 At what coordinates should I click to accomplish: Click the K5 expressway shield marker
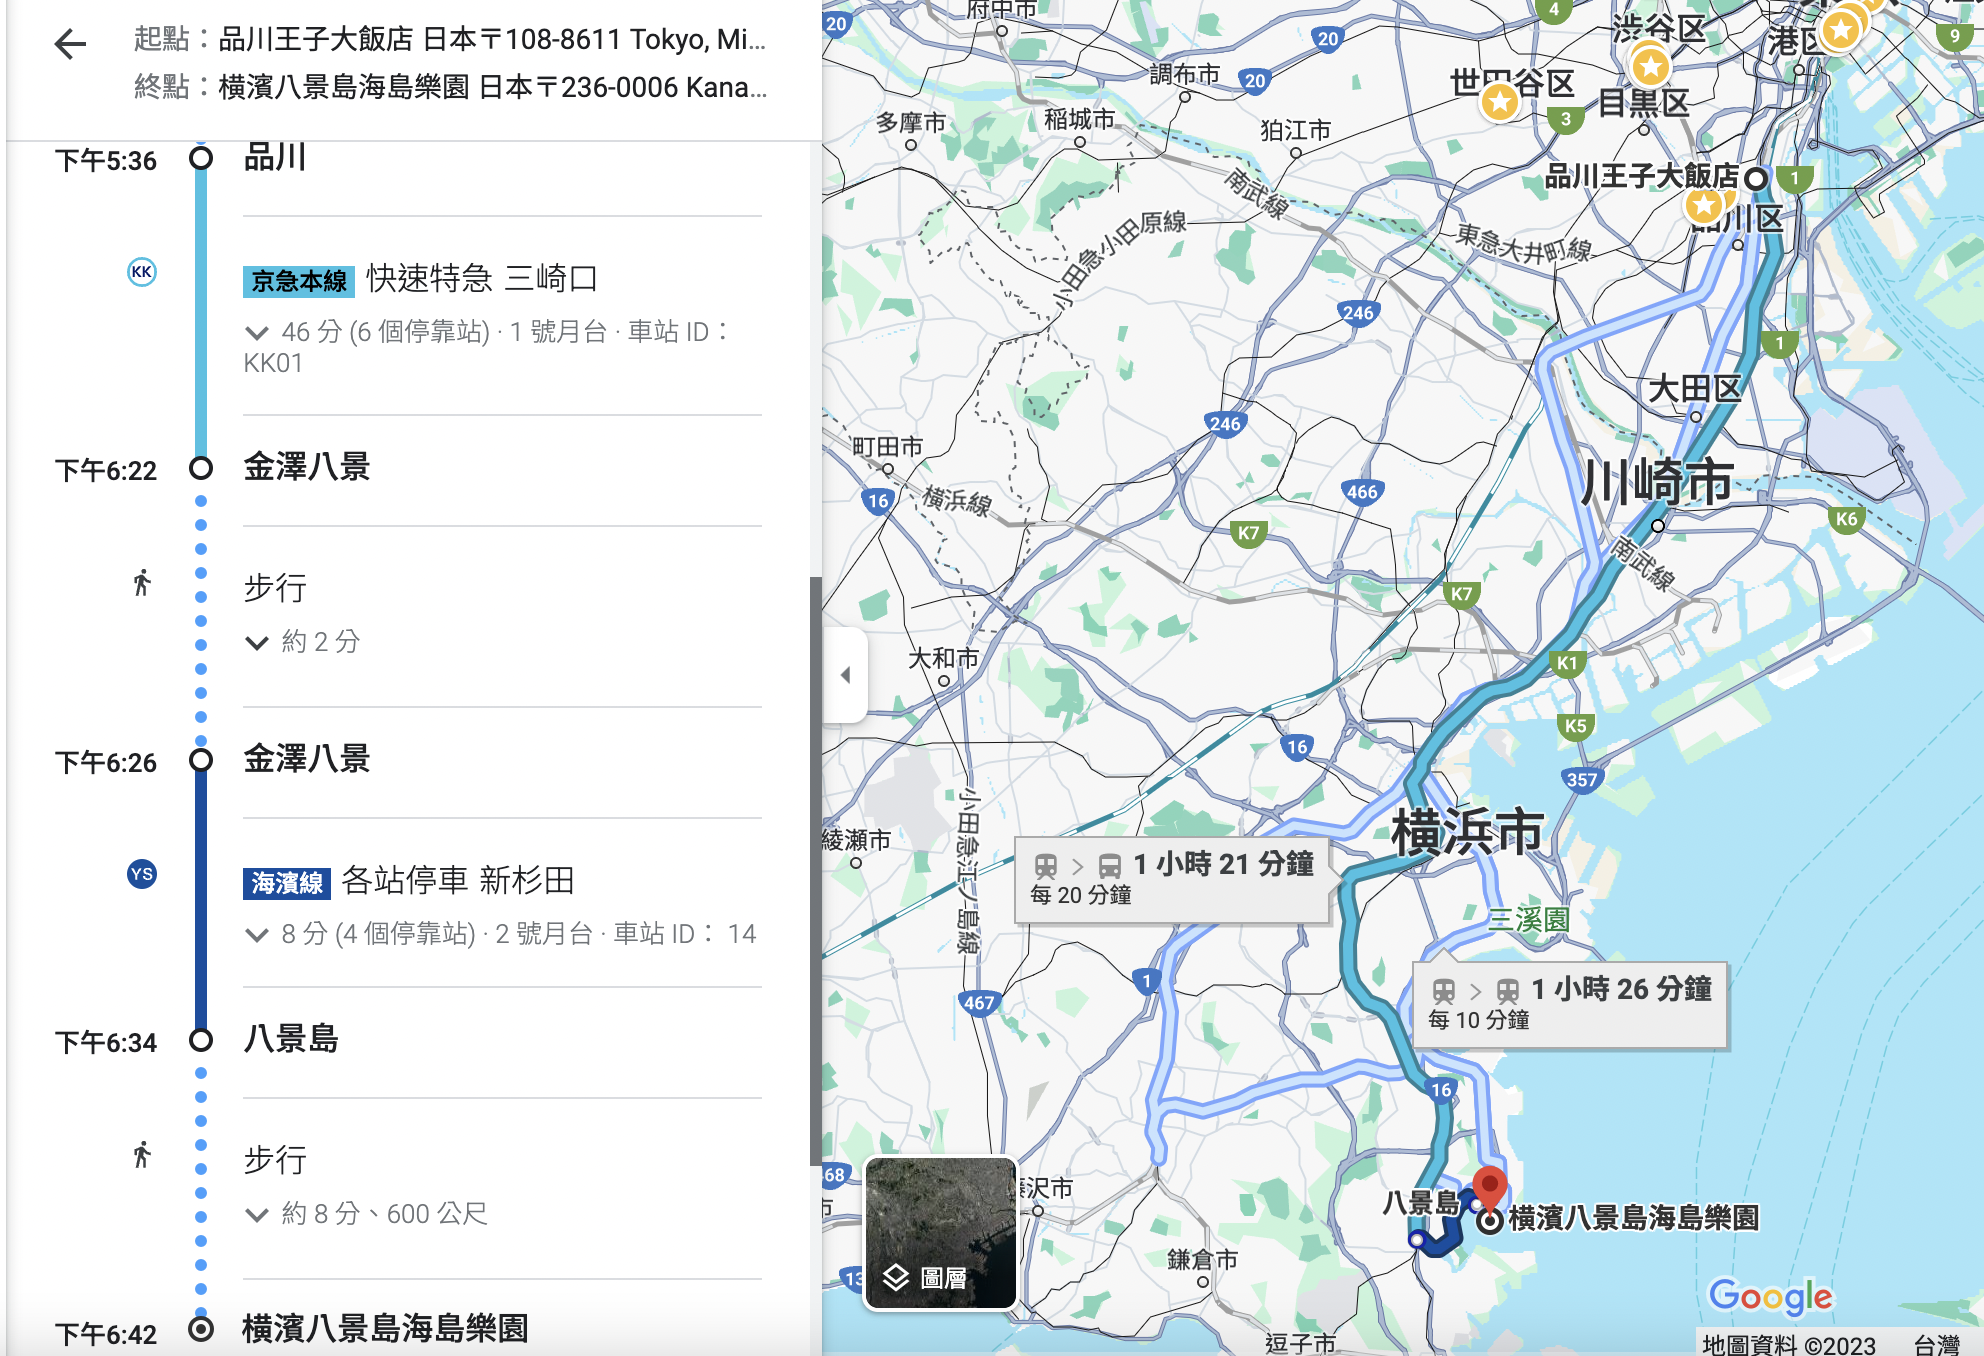click(x=1576, y=726)
